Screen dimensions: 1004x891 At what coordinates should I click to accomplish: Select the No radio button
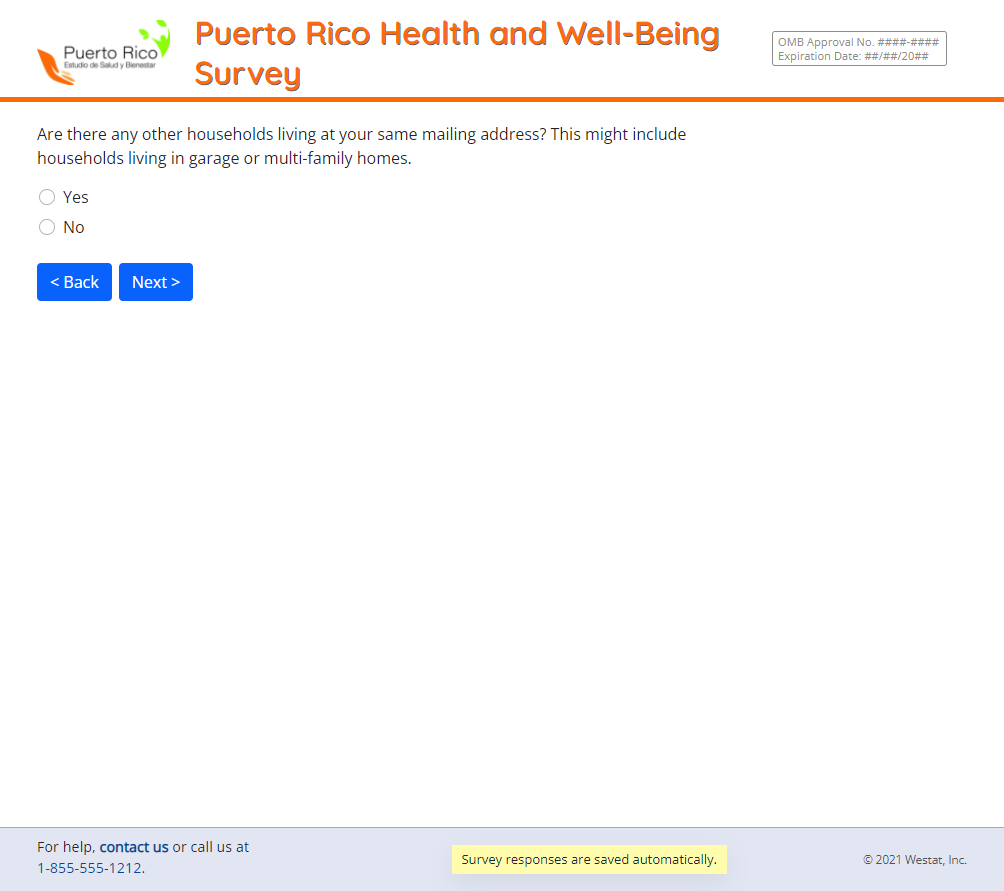(x=47, y=227)
